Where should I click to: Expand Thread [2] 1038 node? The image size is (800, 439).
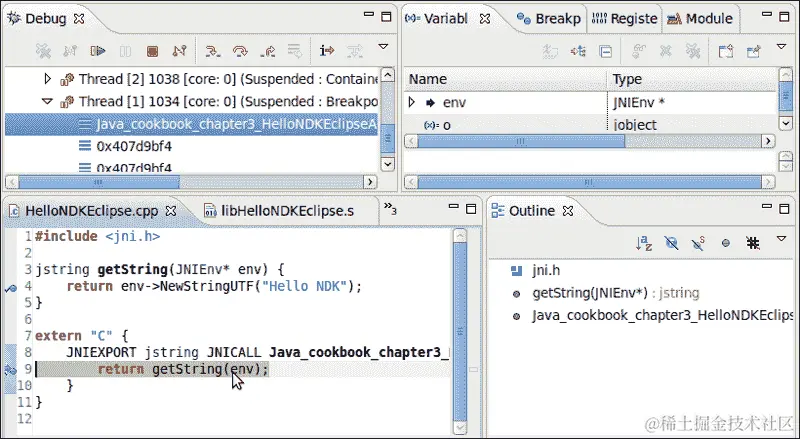coord(47,79)
